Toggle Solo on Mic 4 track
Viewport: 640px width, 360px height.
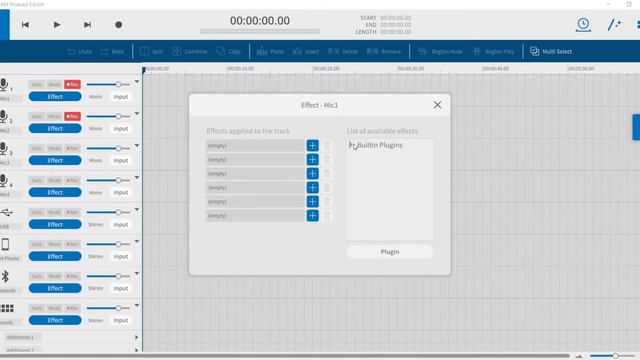click(x=37, y=180)
